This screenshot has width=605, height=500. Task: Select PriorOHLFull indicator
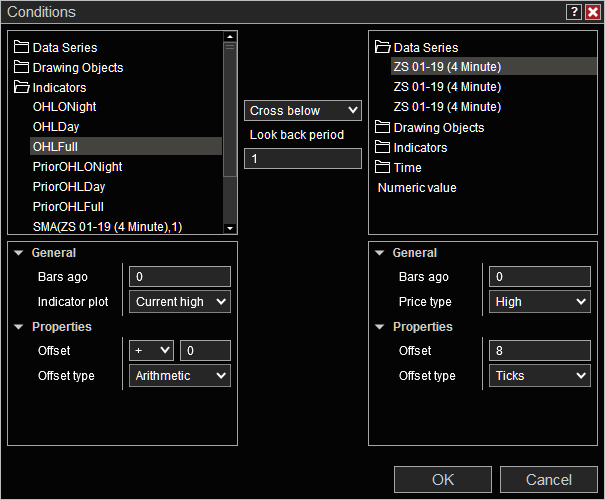point(68,207)
